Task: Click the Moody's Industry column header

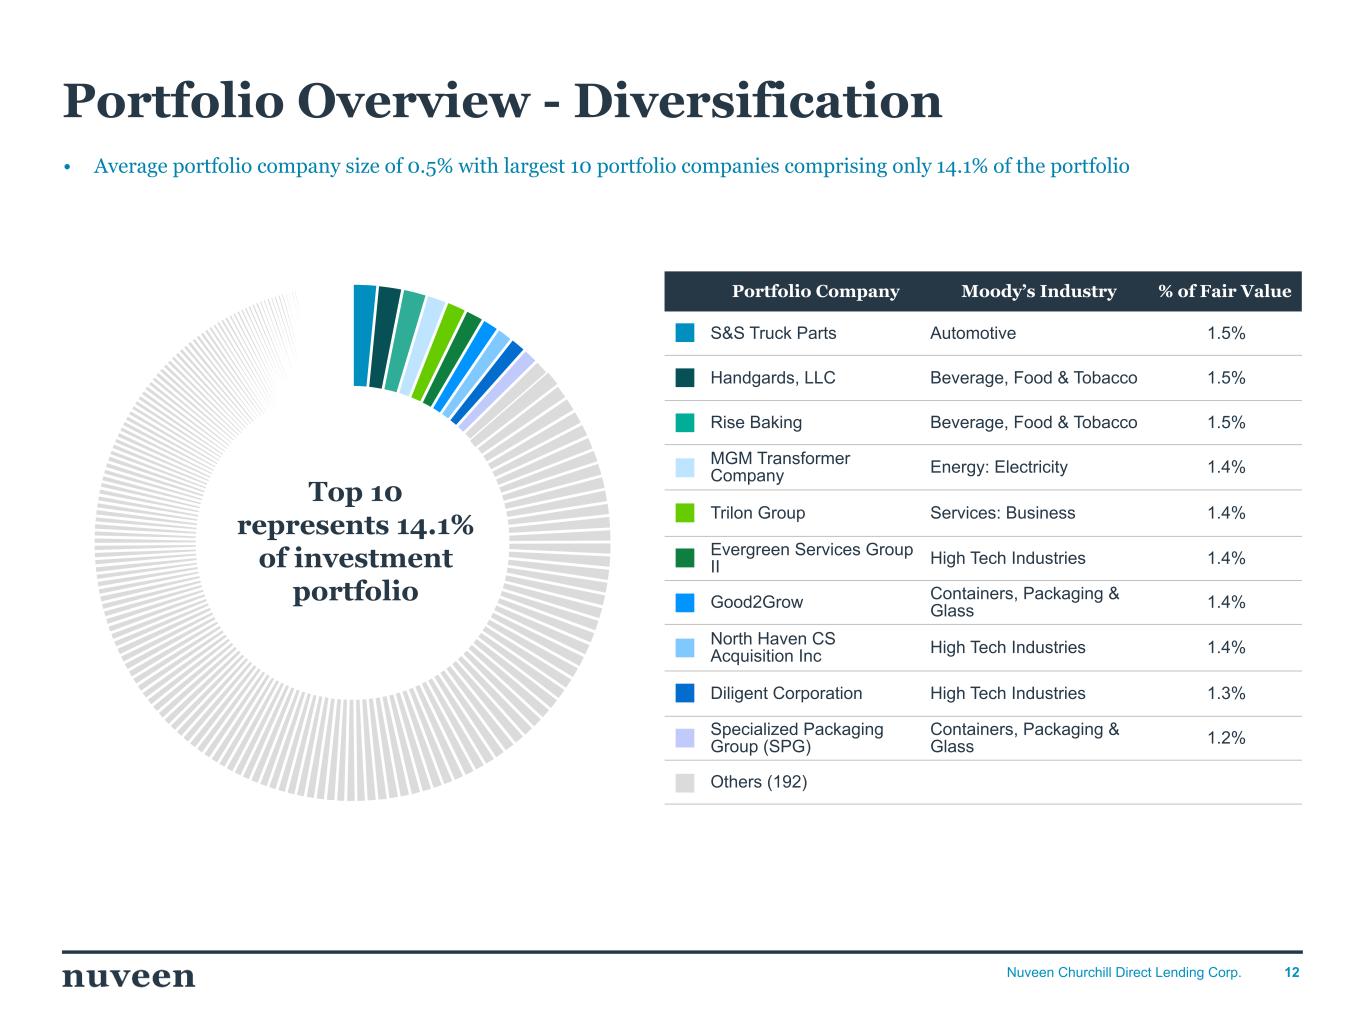Action: click(x=1038, y=291)
